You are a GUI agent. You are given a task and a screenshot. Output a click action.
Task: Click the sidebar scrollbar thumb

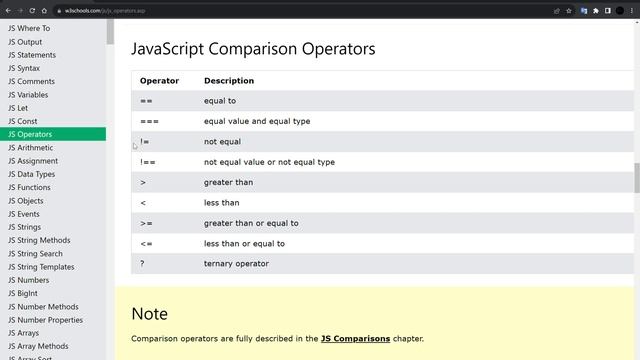pos(110,31)
